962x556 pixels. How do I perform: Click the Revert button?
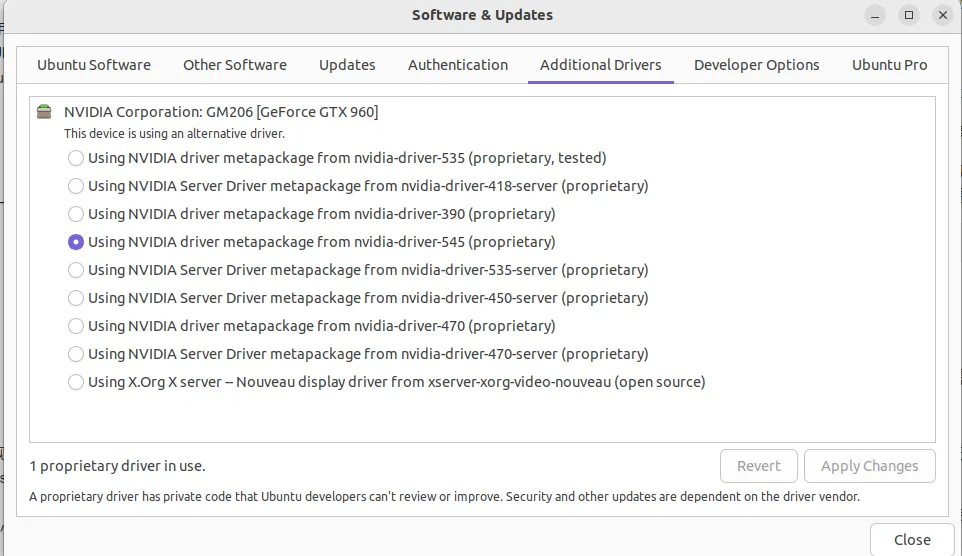point(759,466)
